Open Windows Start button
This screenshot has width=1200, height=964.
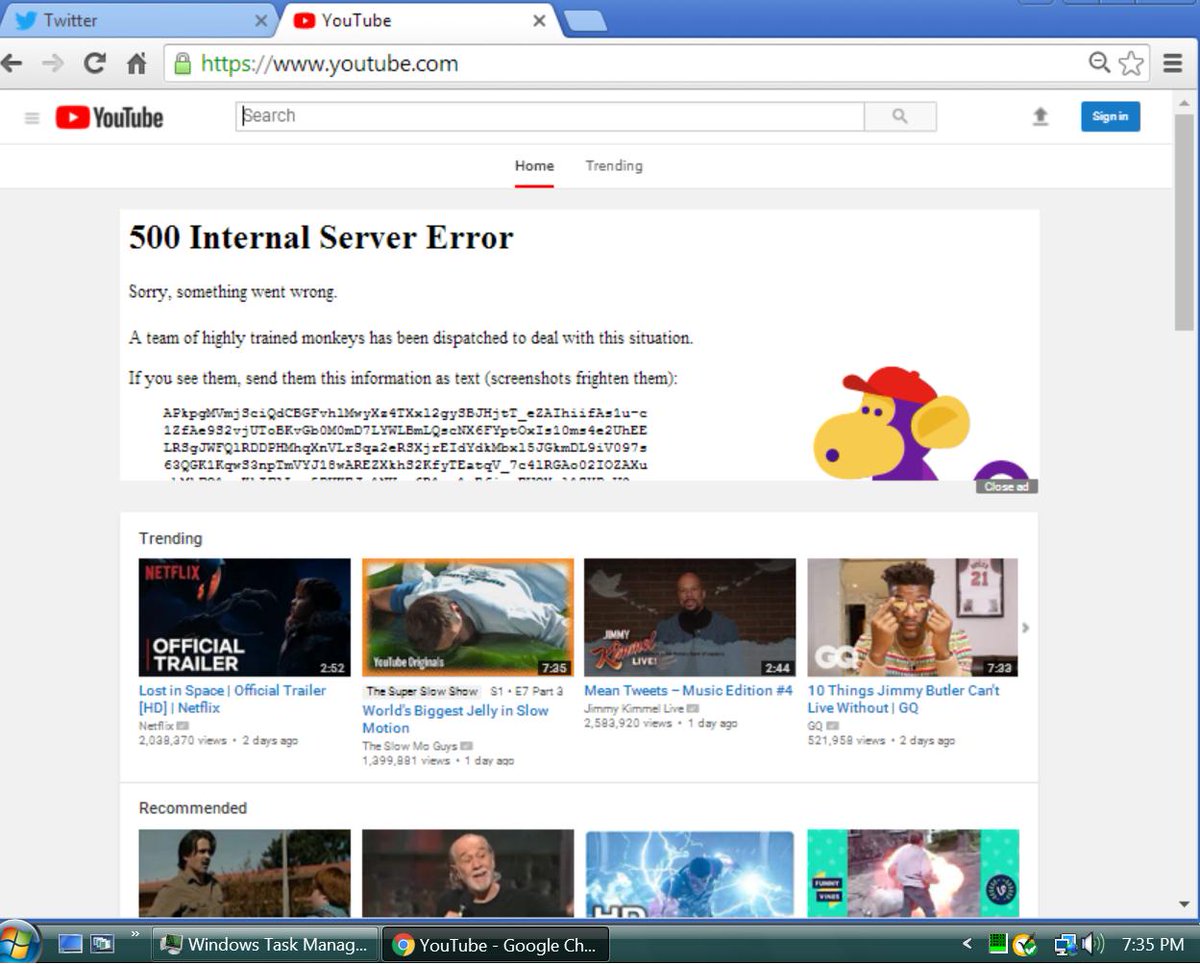pyautogui.click(x=17, y=943)
